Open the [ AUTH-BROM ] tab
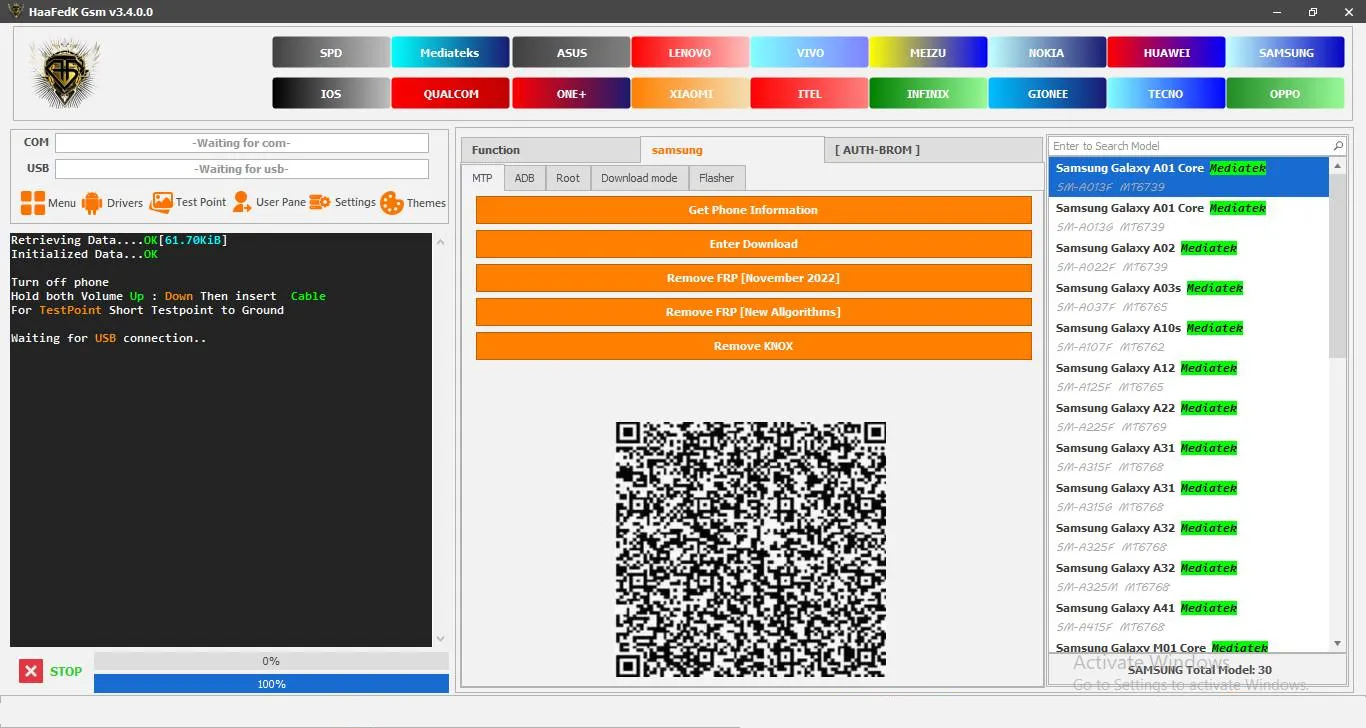 pyautogui.click(x=934, y=150)
